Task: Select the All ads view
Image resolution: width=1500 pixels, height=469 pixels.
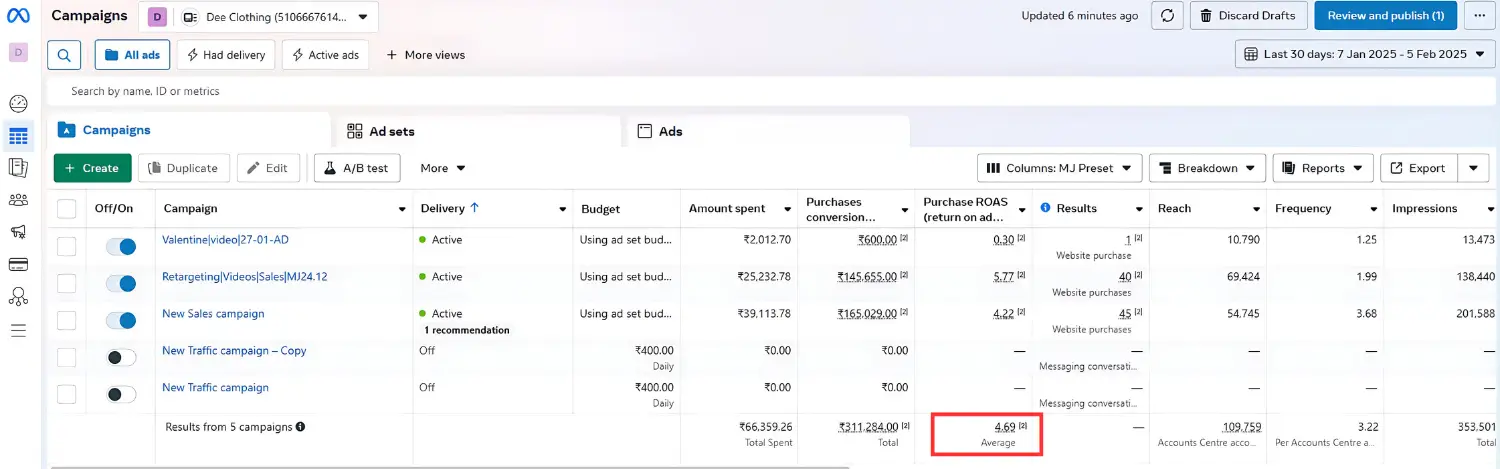Action: tap(133, 55)
